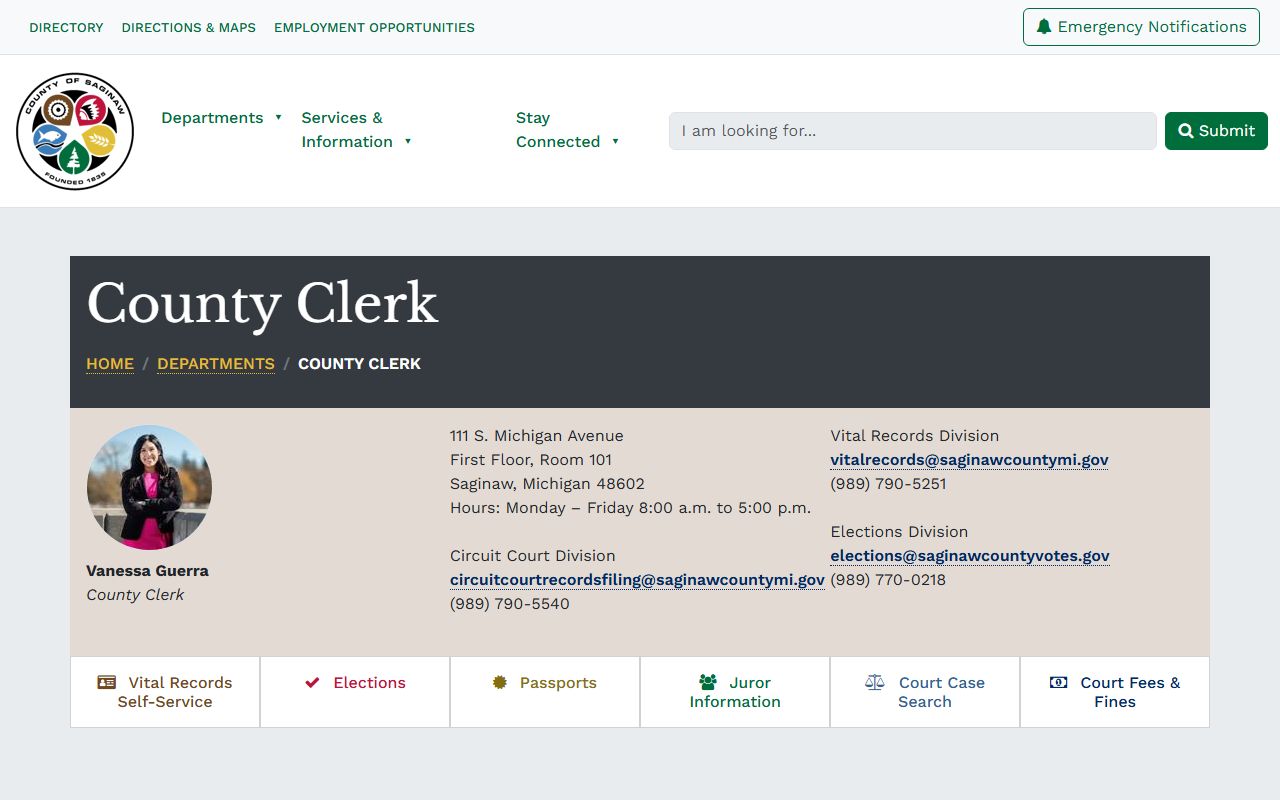The height and width of the screenshot is (800, 1280).
Task: Click the people icon for Juror Information
Action: tap(708, 682)
